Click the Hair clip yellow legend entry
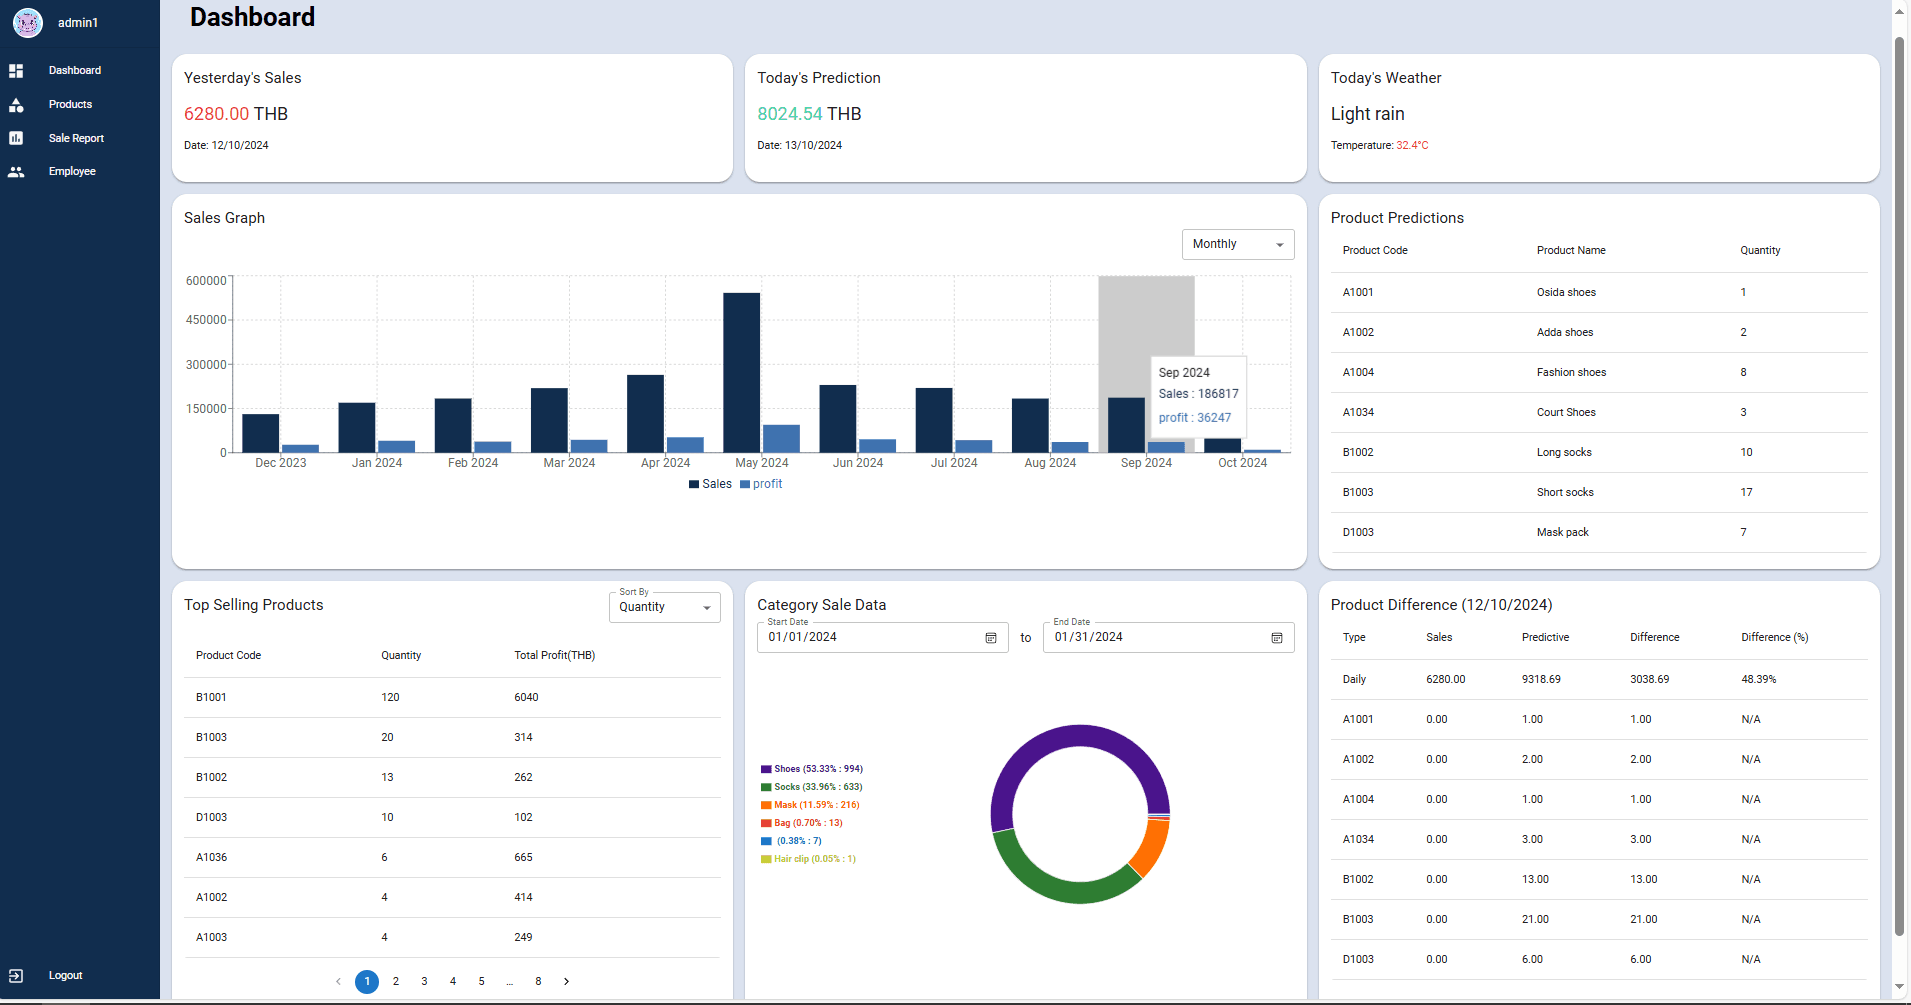This screenshot has height=1005, width=1911. click(808, 860)
